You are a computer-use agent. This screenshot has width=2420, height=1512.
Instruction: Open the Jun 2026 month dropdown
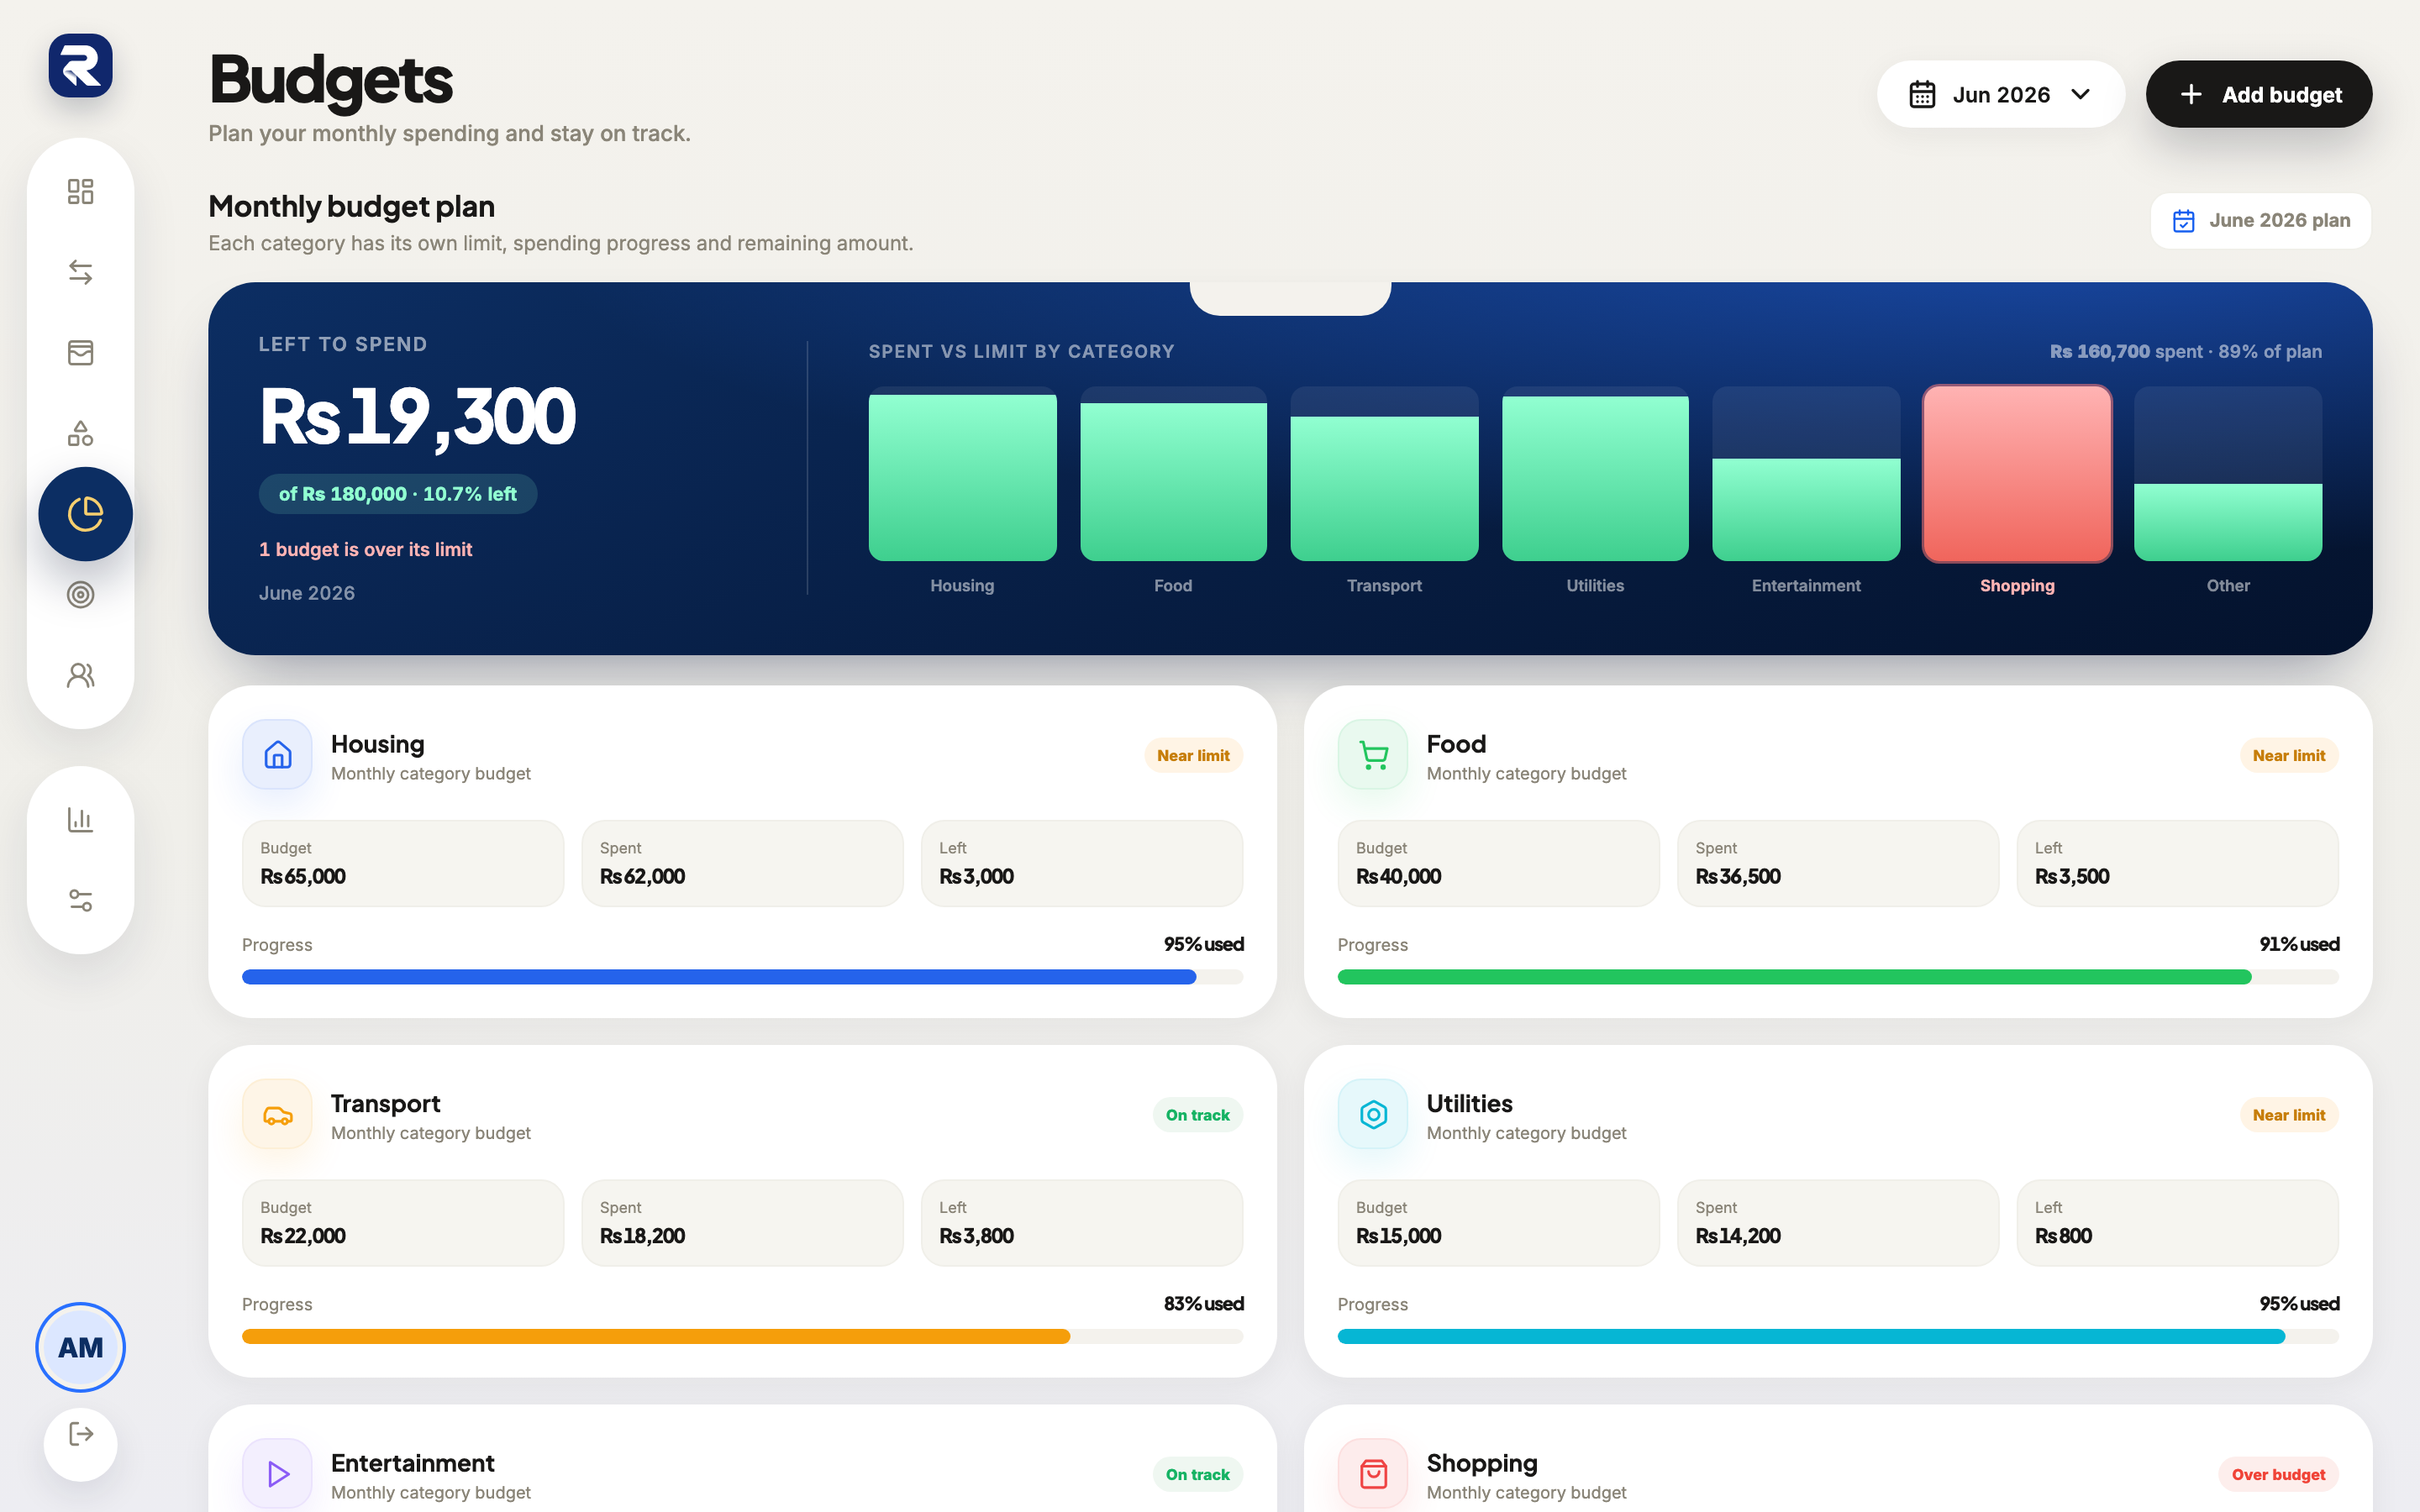(x=2000, y=94)
